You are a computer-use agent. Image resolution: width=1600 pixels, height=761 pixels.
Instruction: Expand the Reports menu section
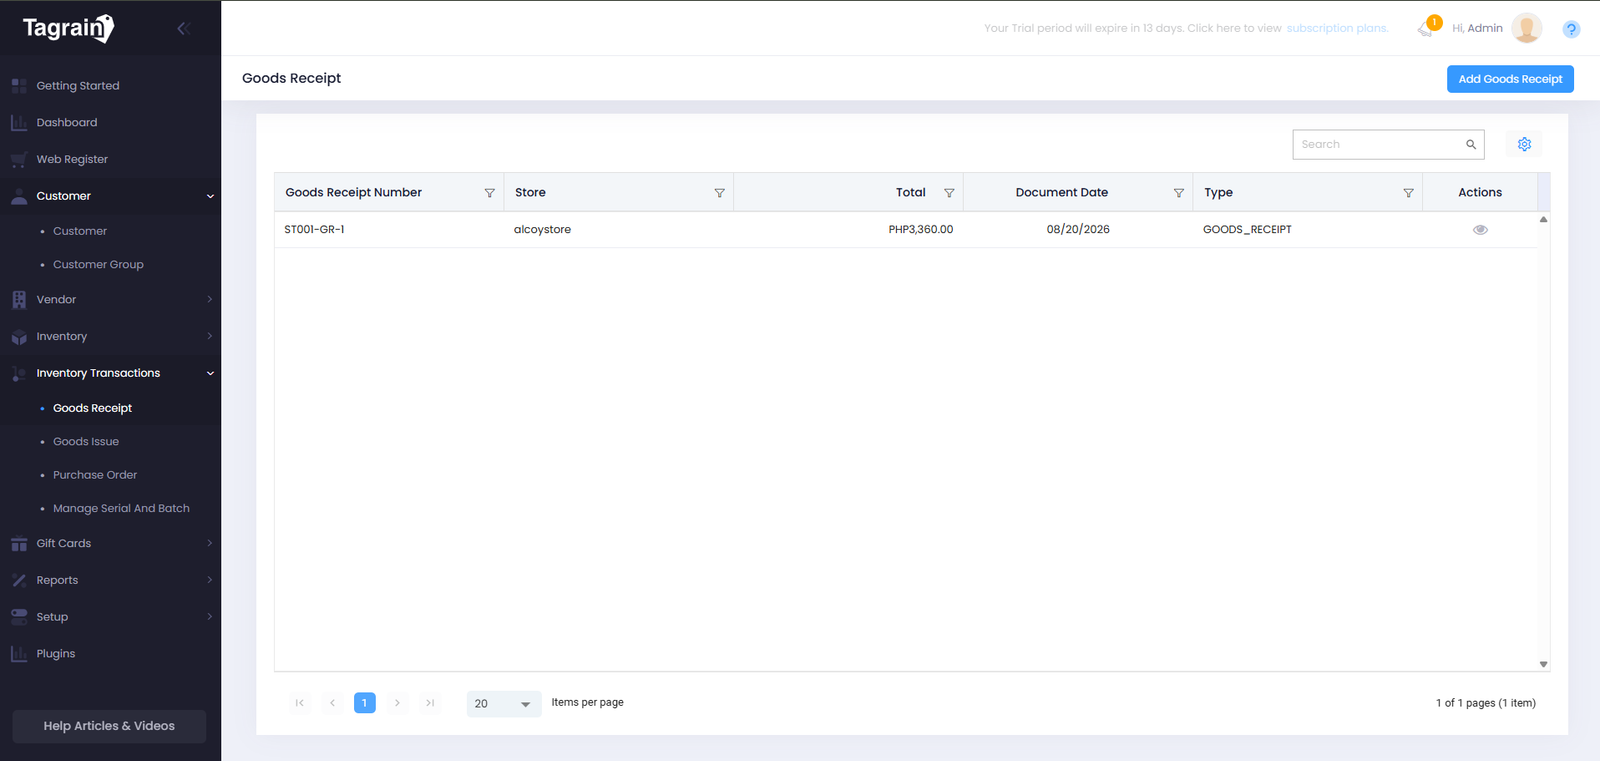110,581
